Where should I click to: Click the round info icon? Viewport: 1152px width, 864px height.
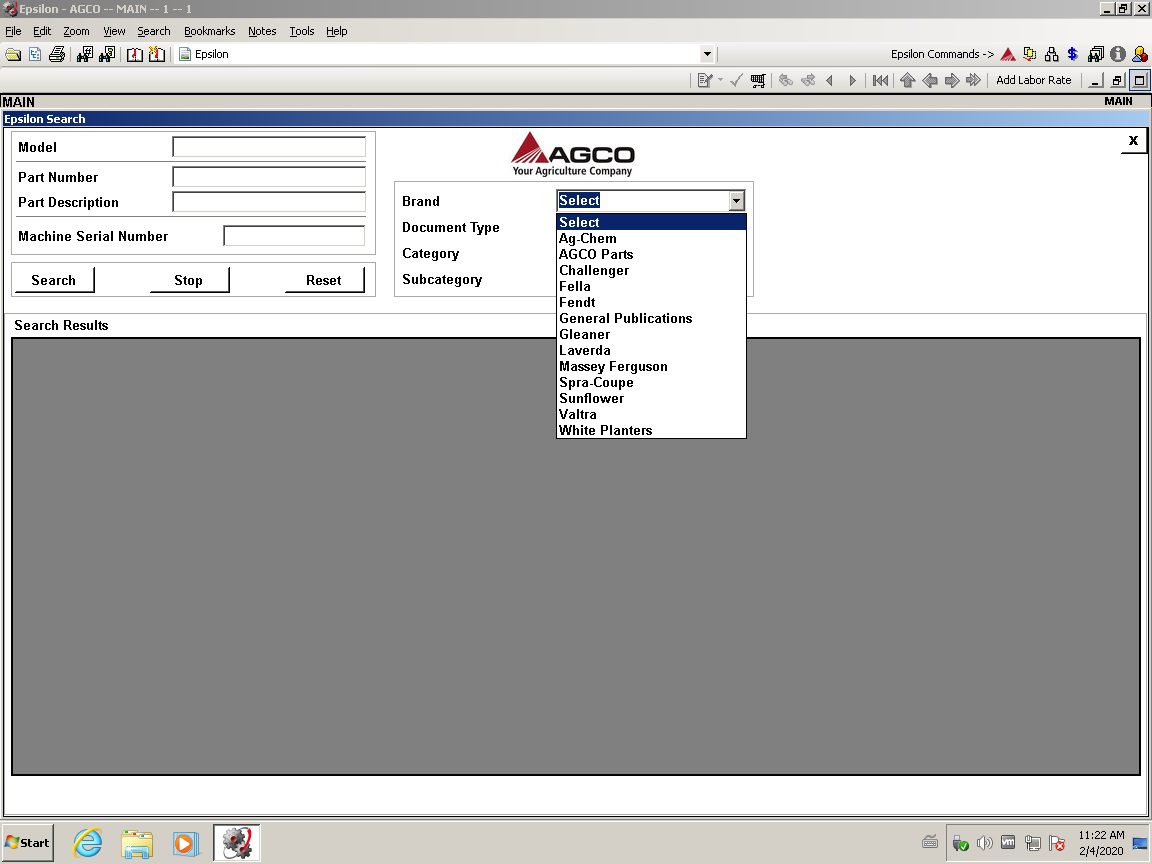point(1117,54)
